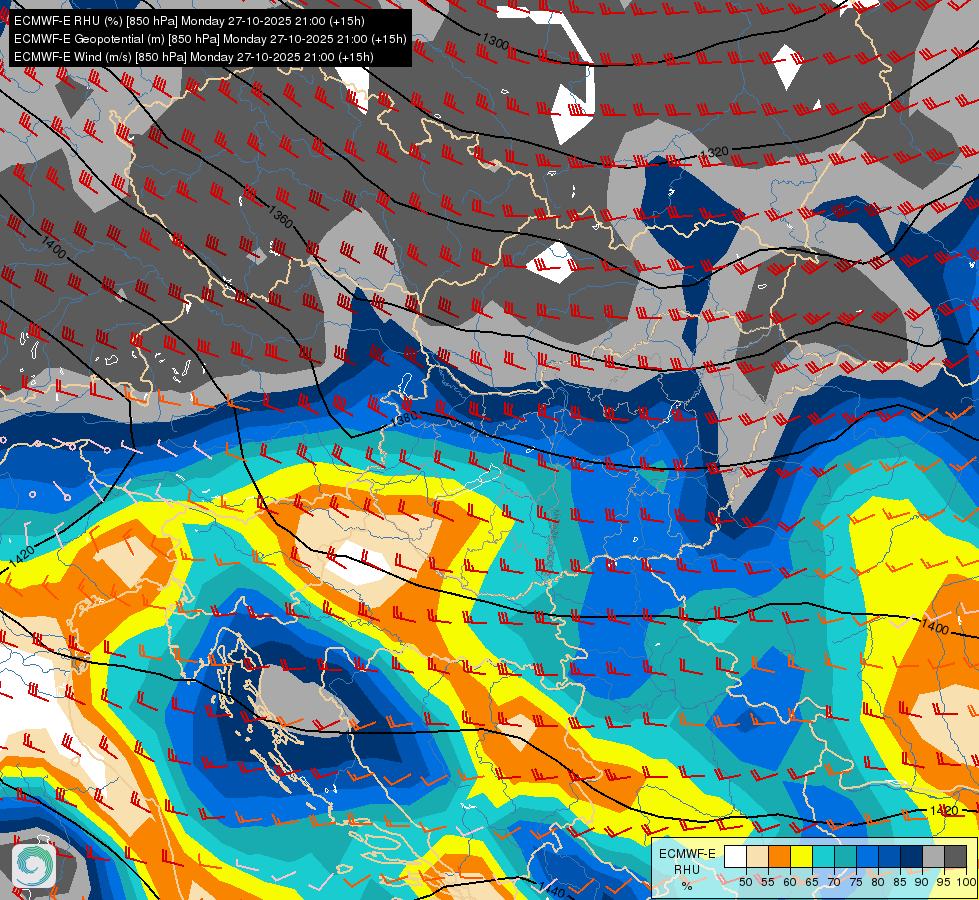This screenshot has width=979, height=900.
Task: Select the light gray 90–95% legend swatch
Action: [x=933, y=857]
